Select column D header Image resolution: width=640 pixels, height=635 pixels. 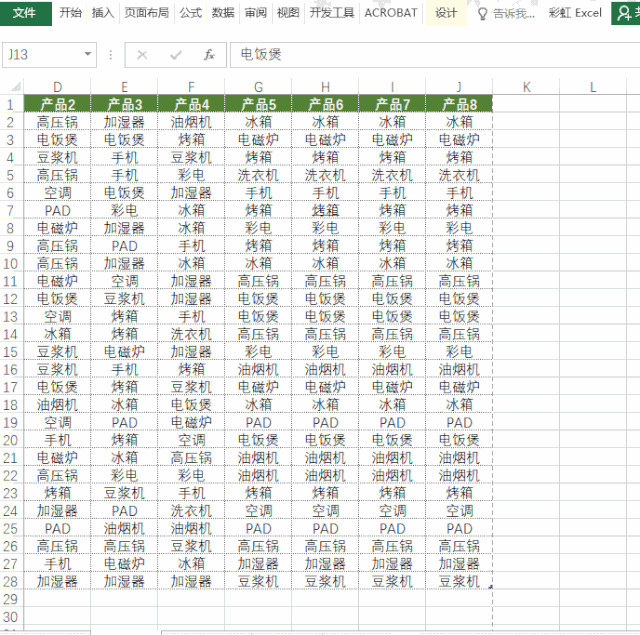[57, 87]
